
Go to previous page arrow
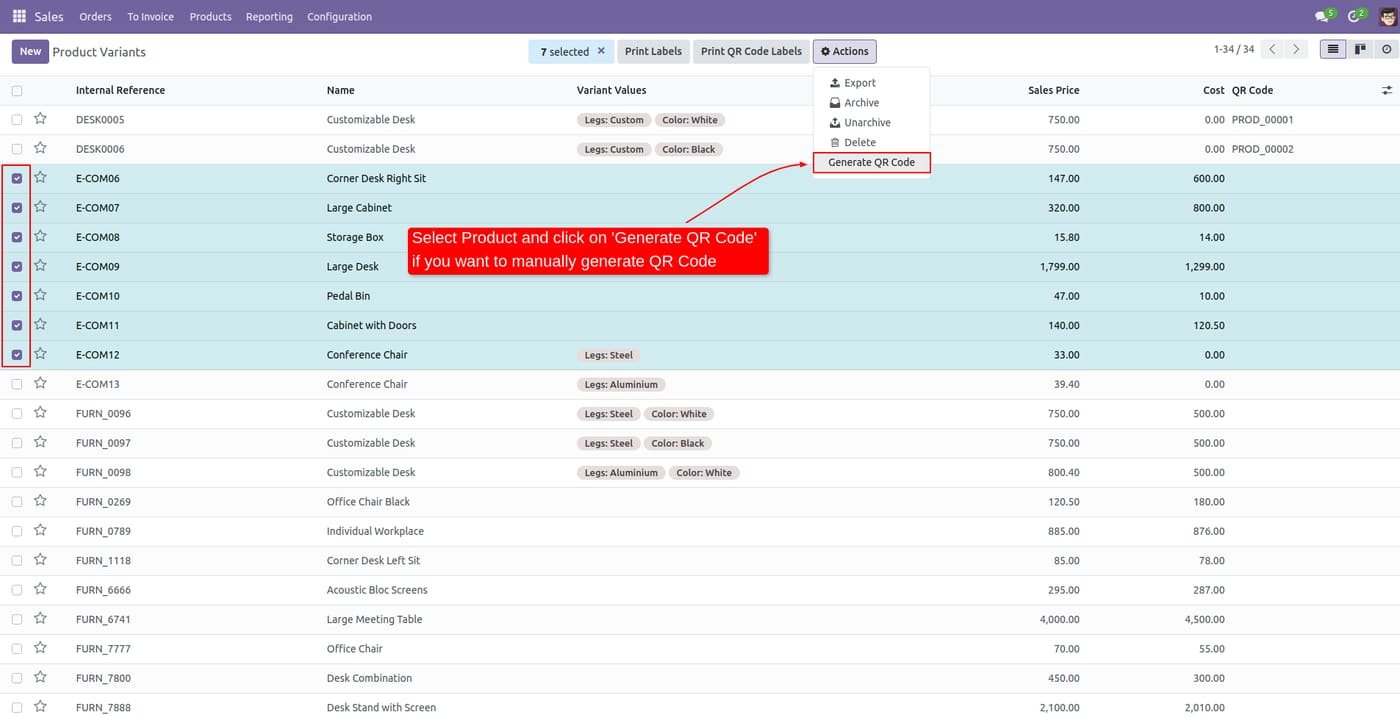1272,49
